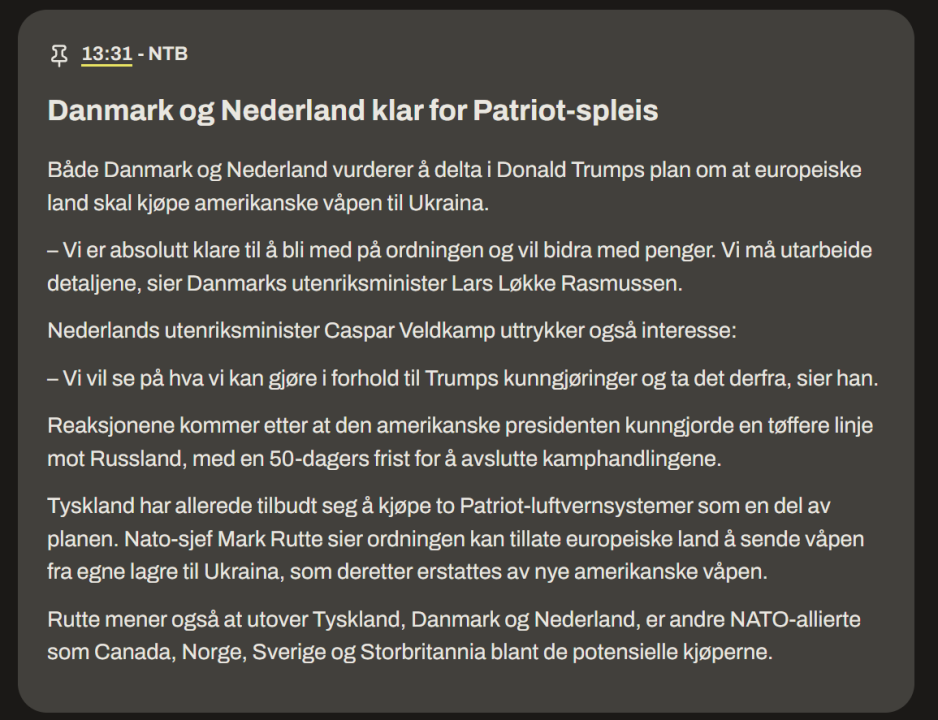Click the paragraph starting "Reaksjonene kommer etter"

point(459,441)
